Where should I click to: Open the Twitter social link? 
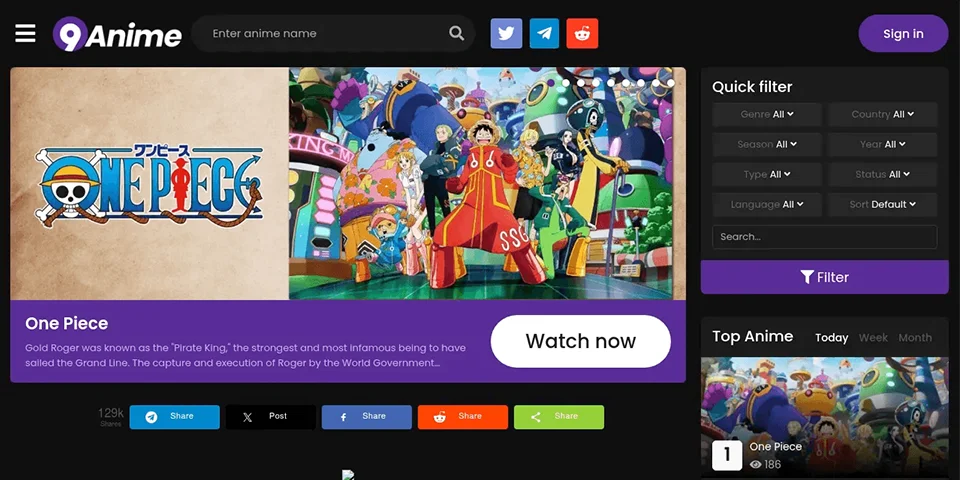[506, 34]
